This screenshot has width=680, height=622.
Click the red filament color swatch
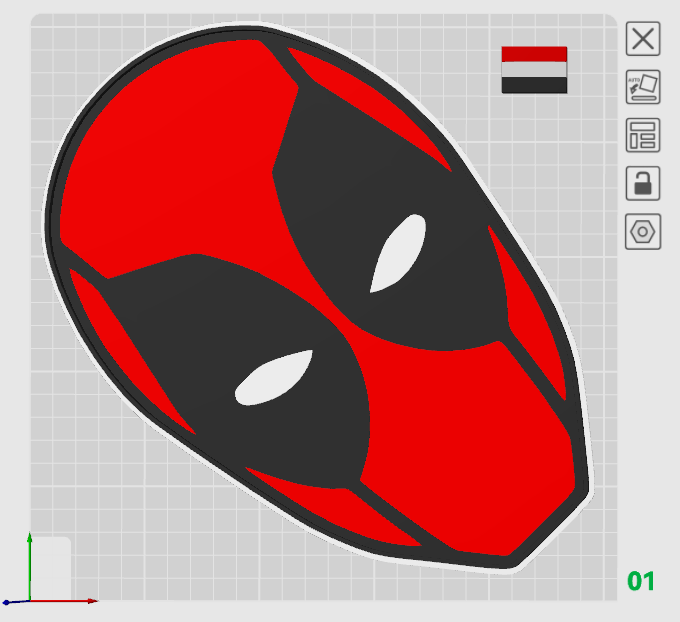tap(534, 54)
